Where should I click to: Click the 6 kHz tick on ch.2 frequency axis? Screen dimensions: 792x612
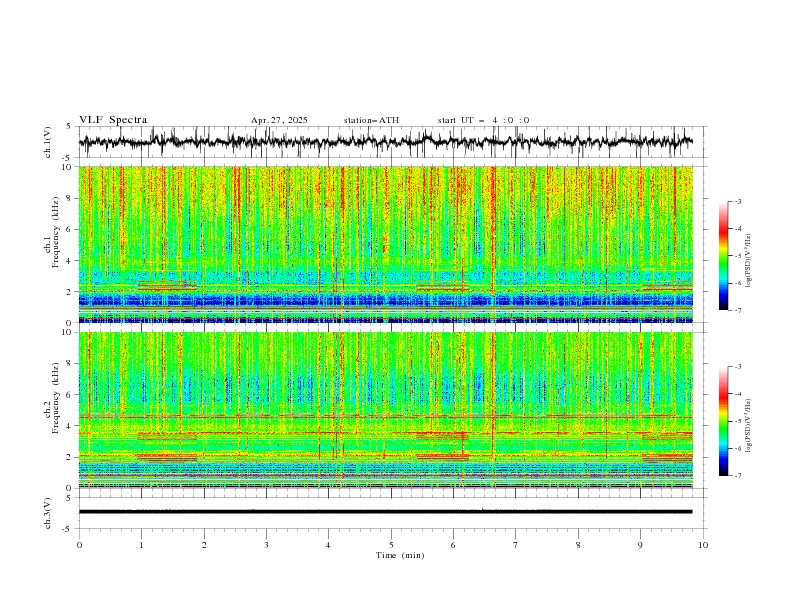point(70,395)
